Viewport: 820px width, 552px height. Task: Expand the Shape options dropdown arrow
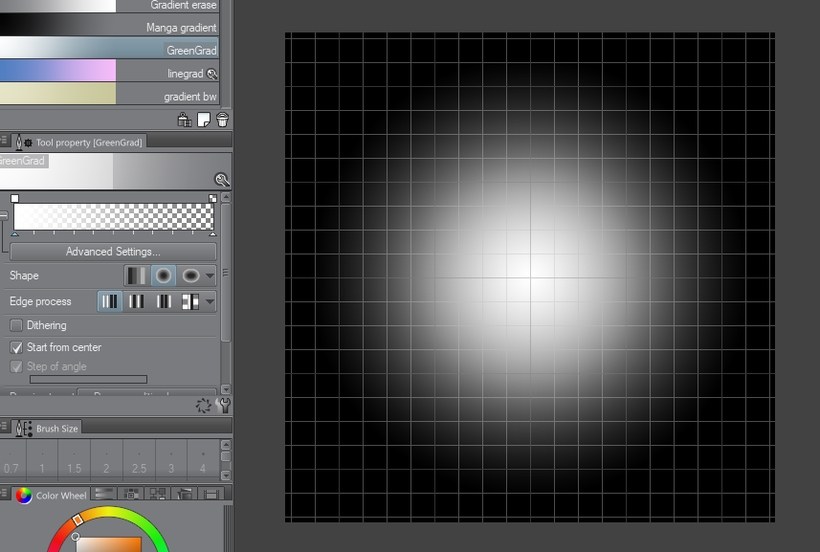point(210,275)
